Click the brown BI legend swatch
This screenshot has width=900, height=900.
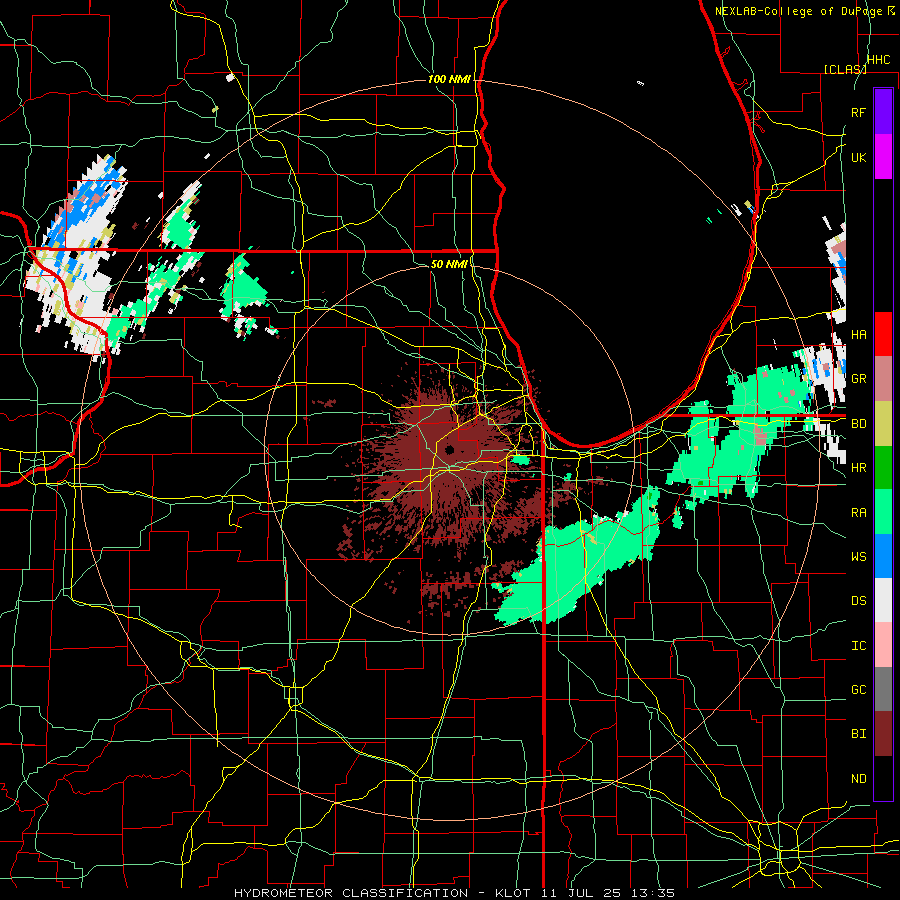(883, 734)
